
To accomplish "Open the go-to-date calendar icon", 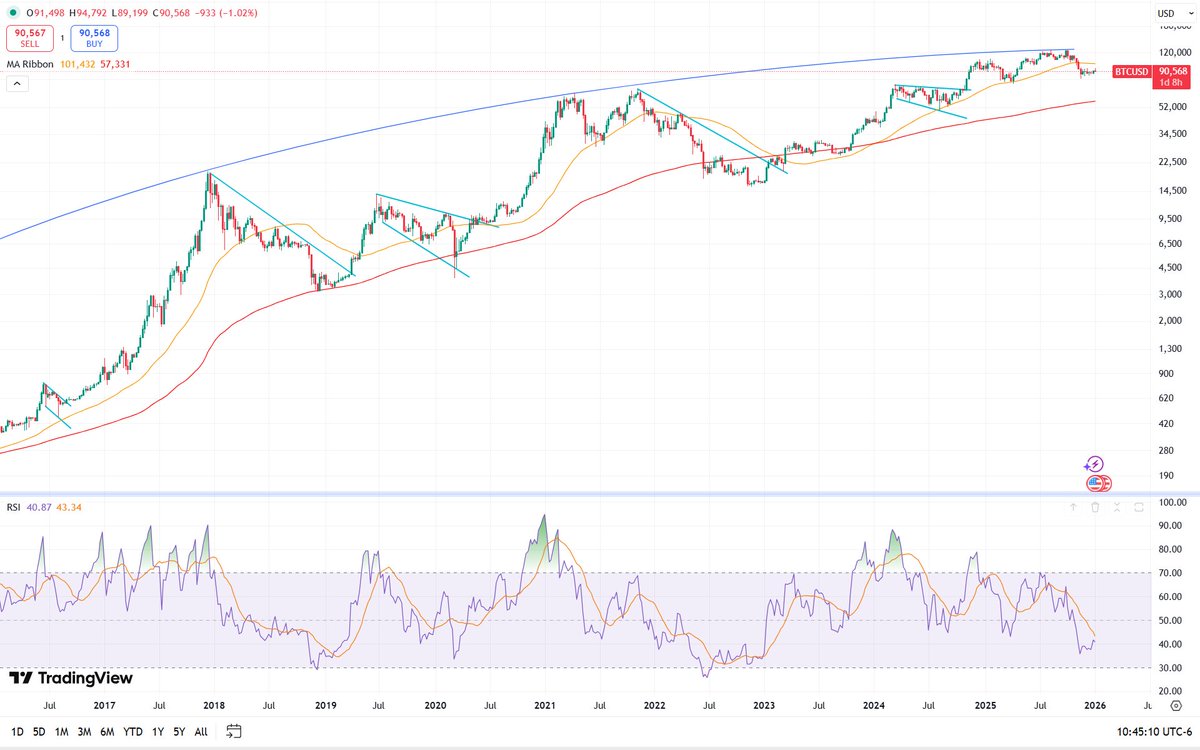I will [x=233, y=732].
